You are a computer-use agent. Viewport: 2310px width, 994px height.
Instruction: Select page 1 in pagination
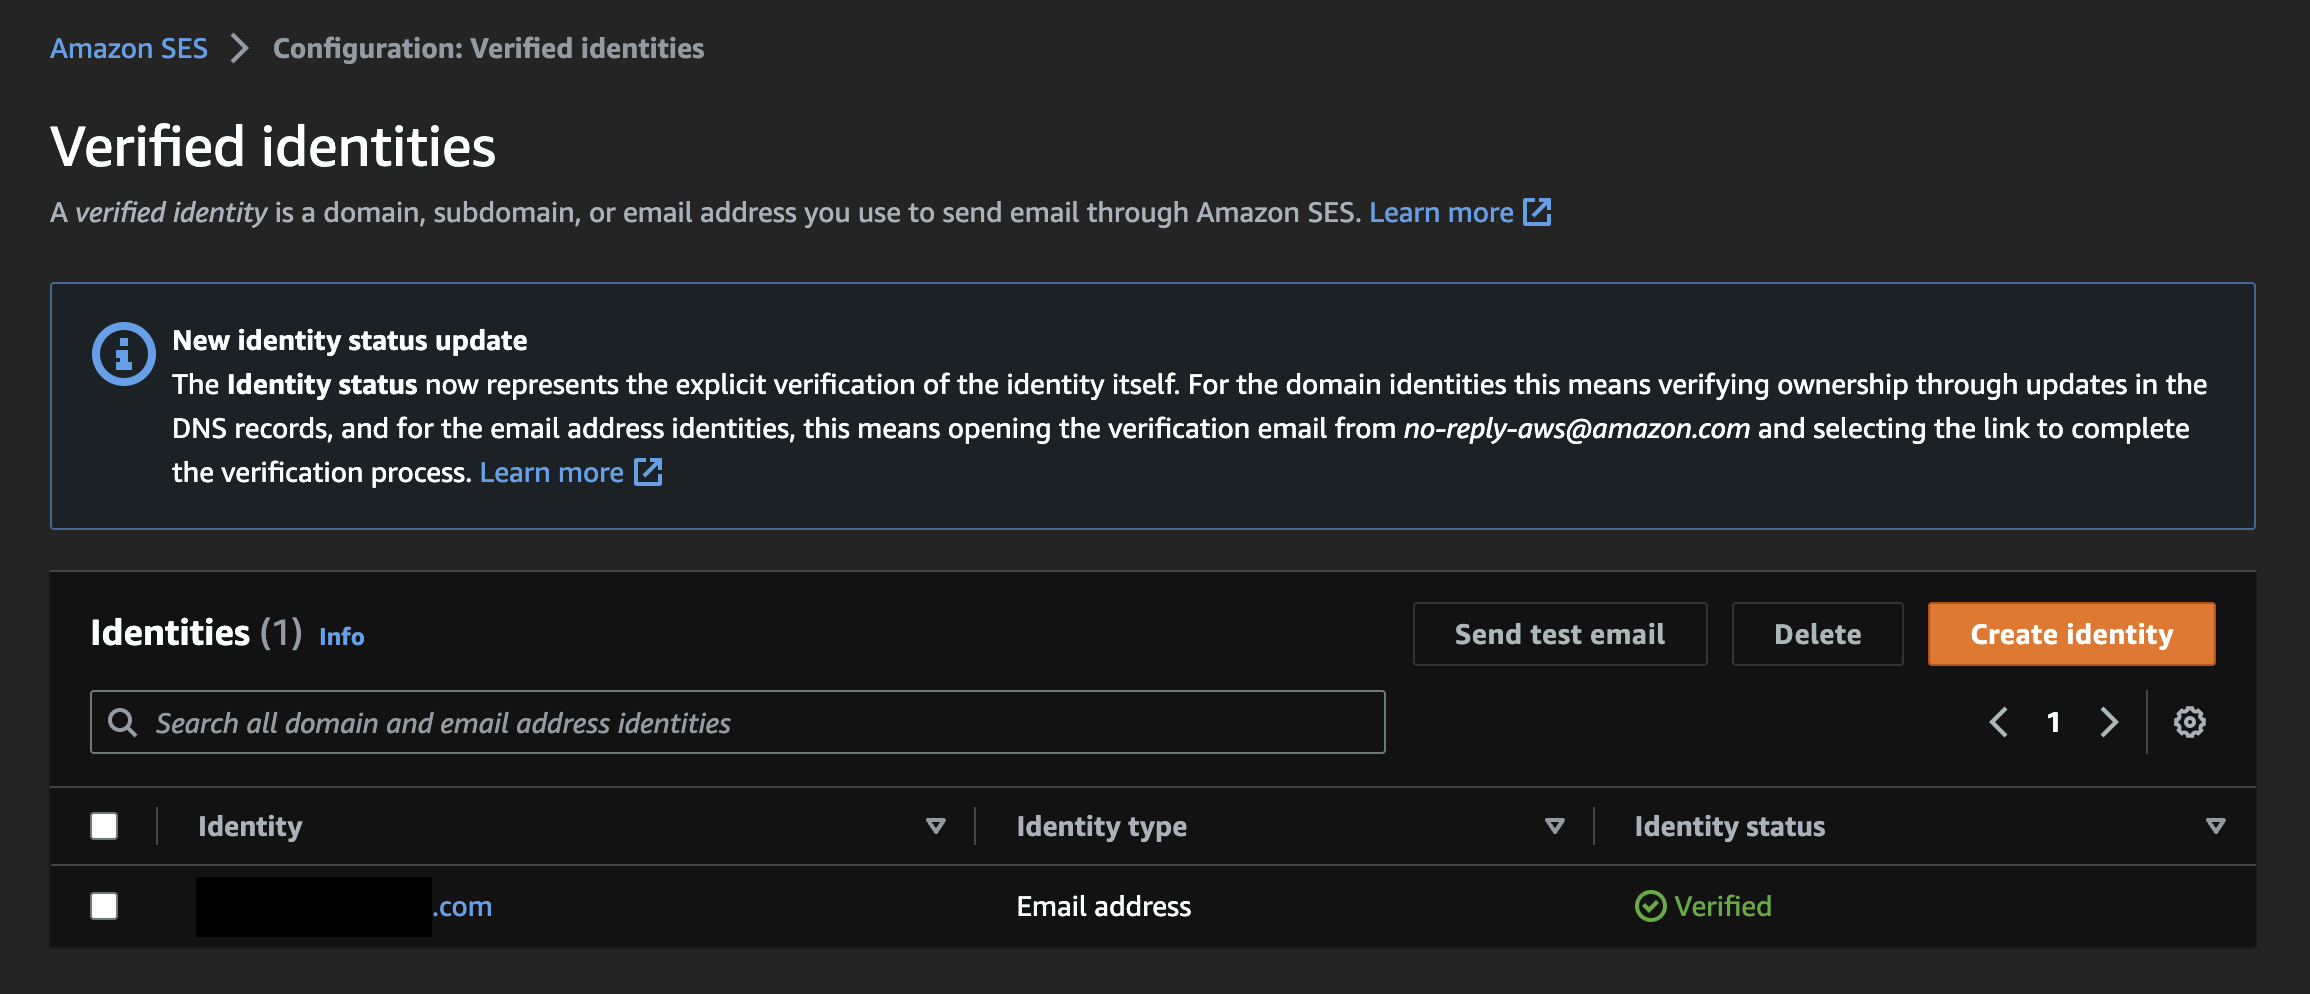pos(2053,722)
